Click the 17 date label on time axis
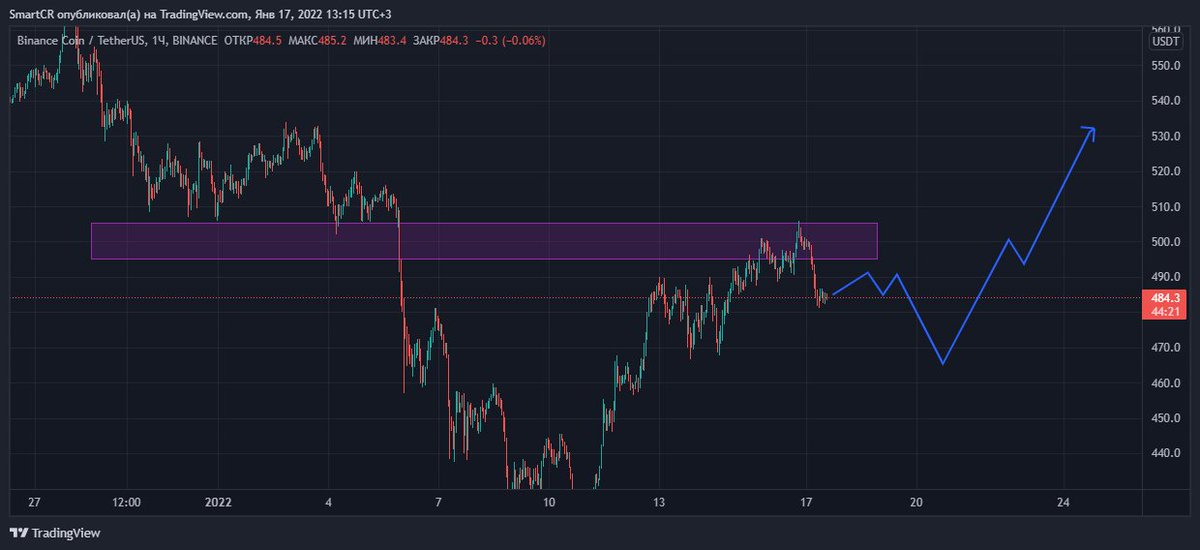Screen dimensions: 1200x550 pos(805,502)
